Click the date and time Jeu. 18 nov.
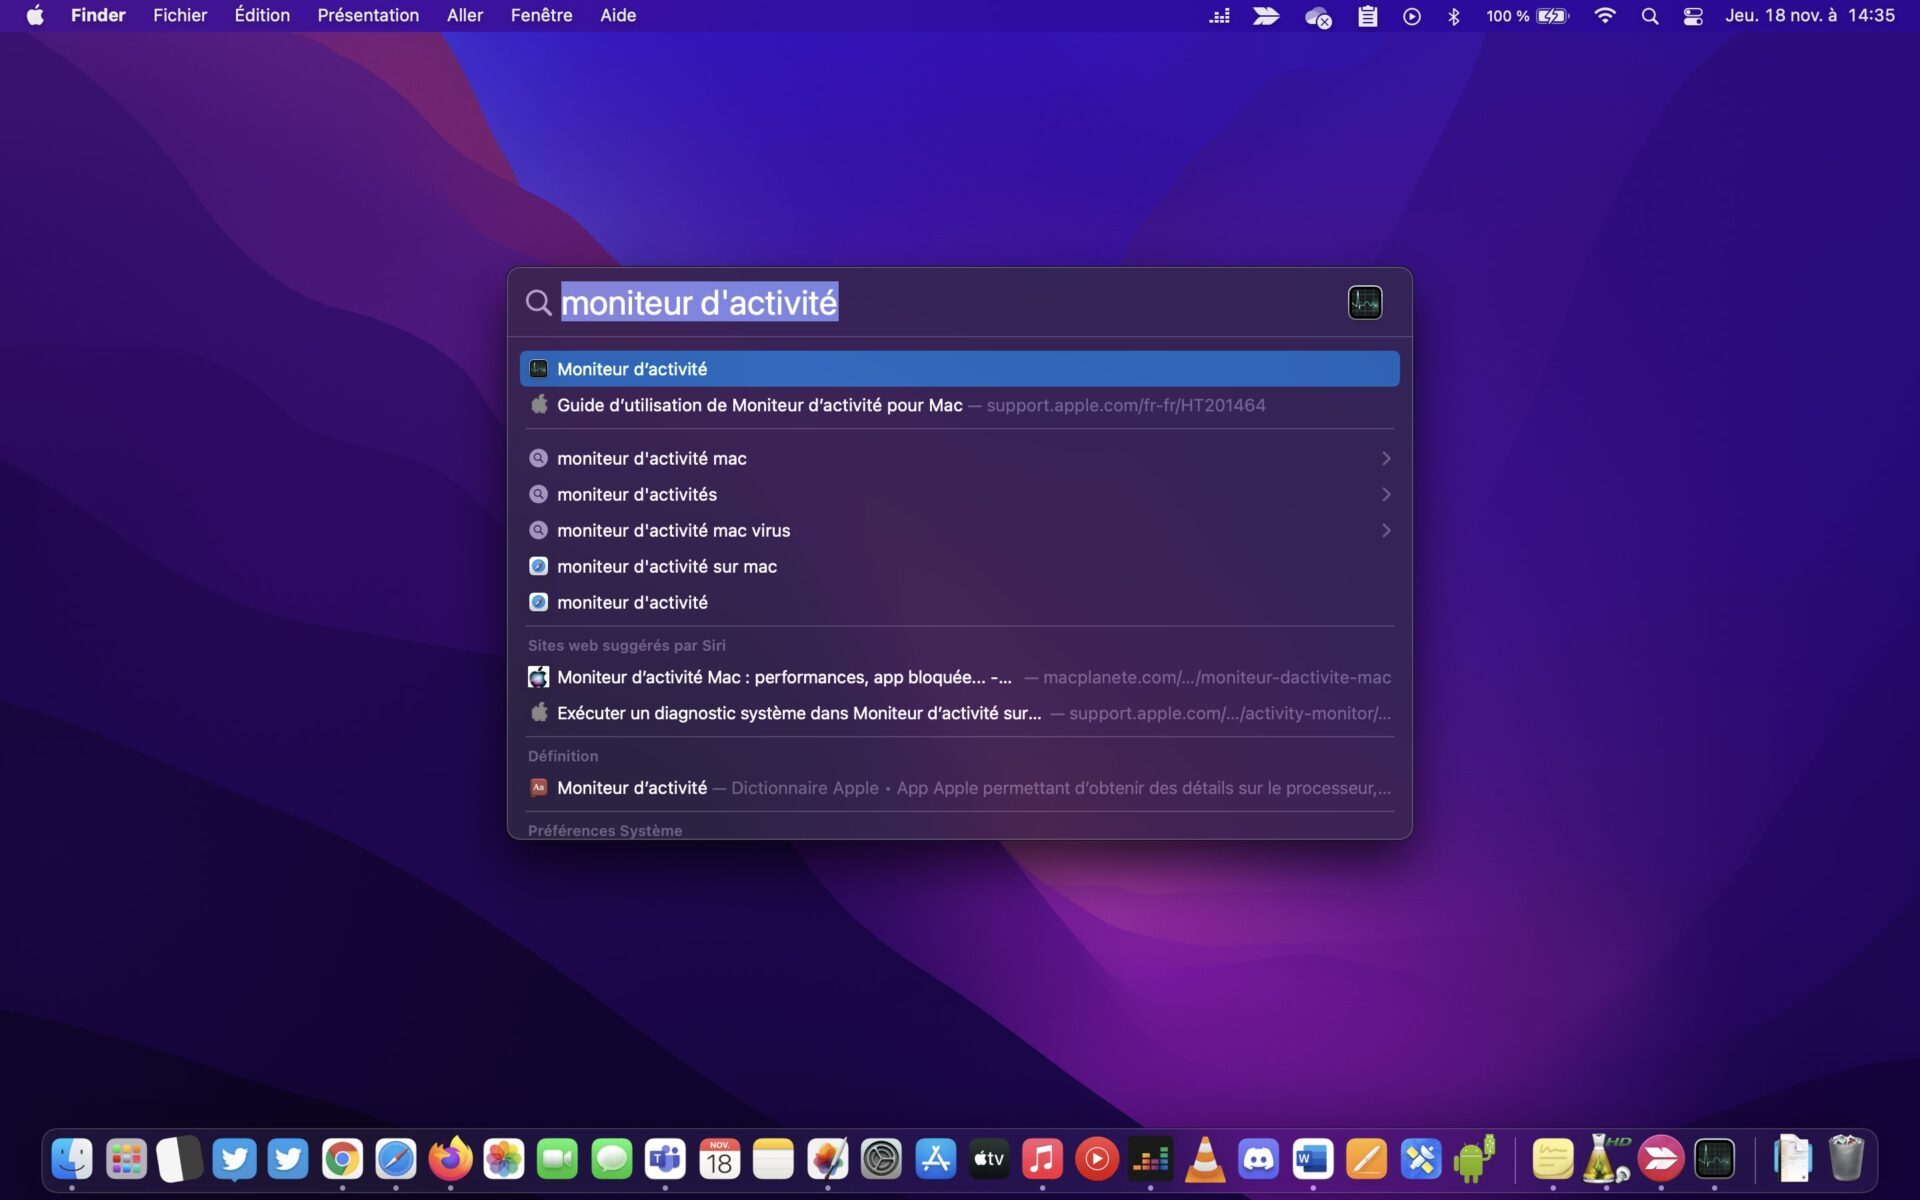The width and height of the screenshot is (1920, 1200). click(1809, 16)
